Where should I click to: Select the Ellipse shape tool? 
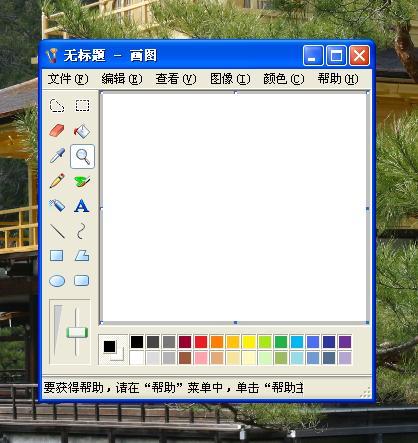coord(57,281)
